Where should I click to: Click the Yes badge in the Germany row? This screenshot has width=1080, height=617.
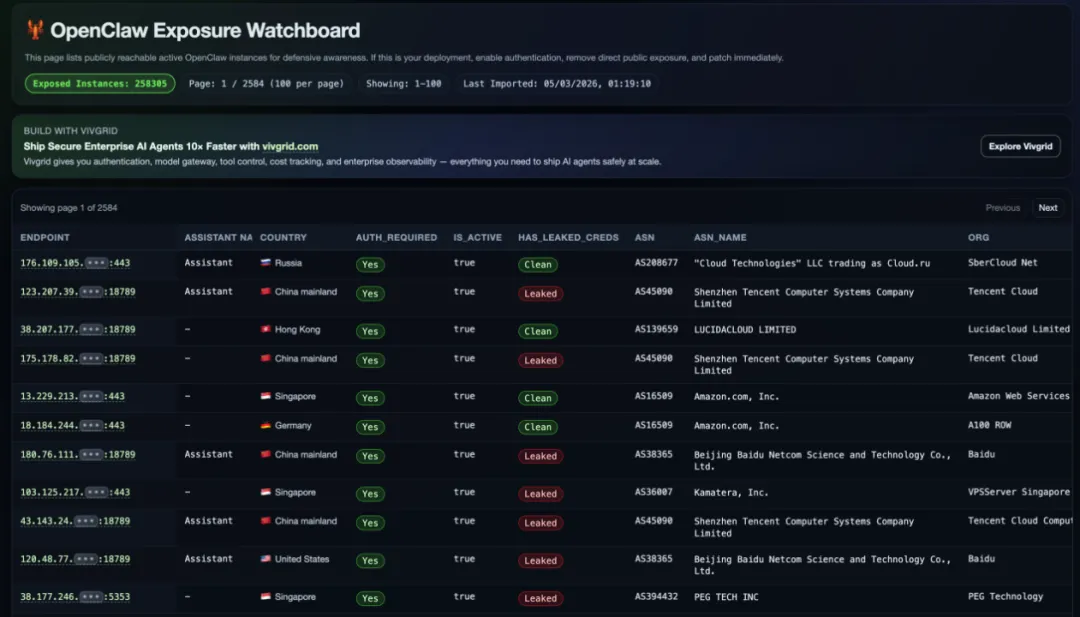(370, 427)
